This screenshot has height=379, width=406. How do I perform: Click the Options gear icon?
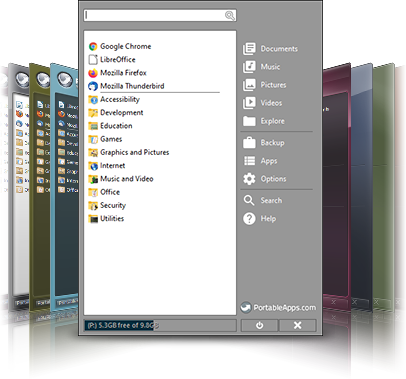tap(249, 179)
